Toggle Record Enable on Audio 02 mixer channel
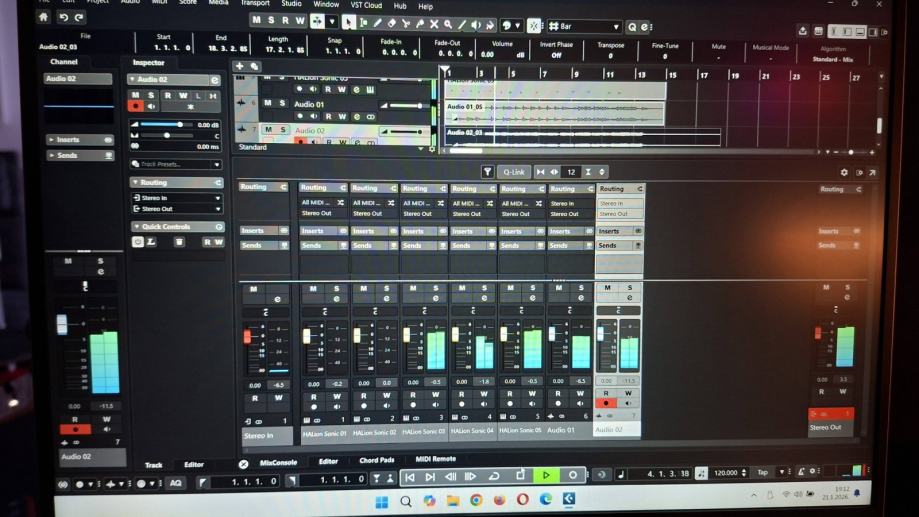This screenshot has height=517, width=919. (x=606, y=403)
